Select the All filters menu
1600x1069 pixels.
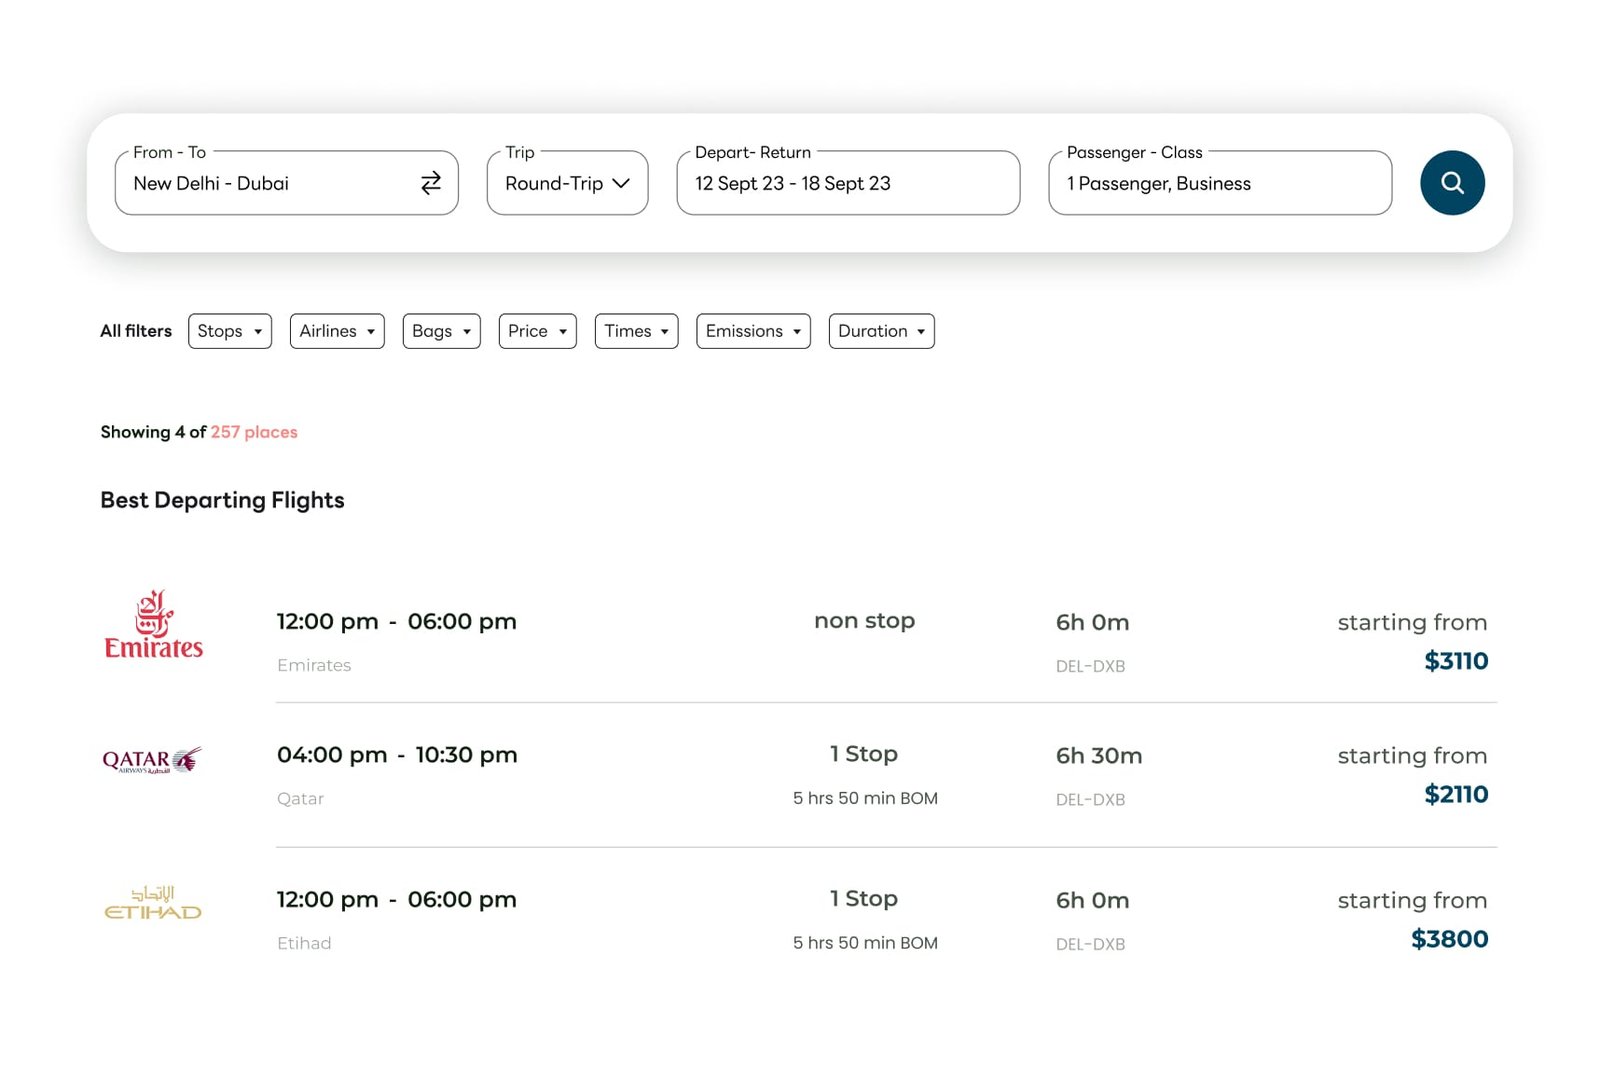click(x=135, y=331)
